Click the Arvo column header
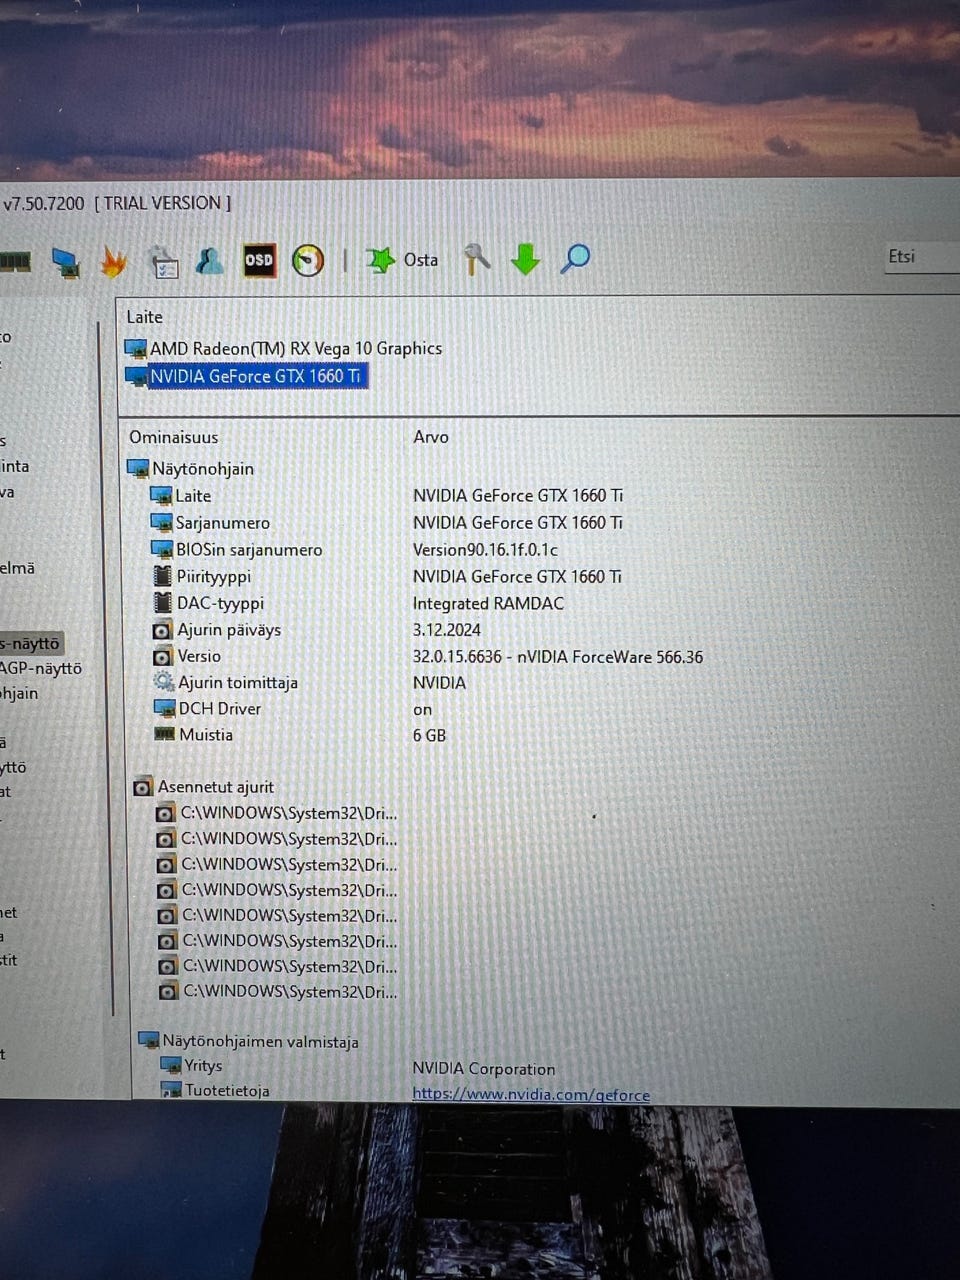Screen dimensions: 960x1280 (x=431, y=437)
